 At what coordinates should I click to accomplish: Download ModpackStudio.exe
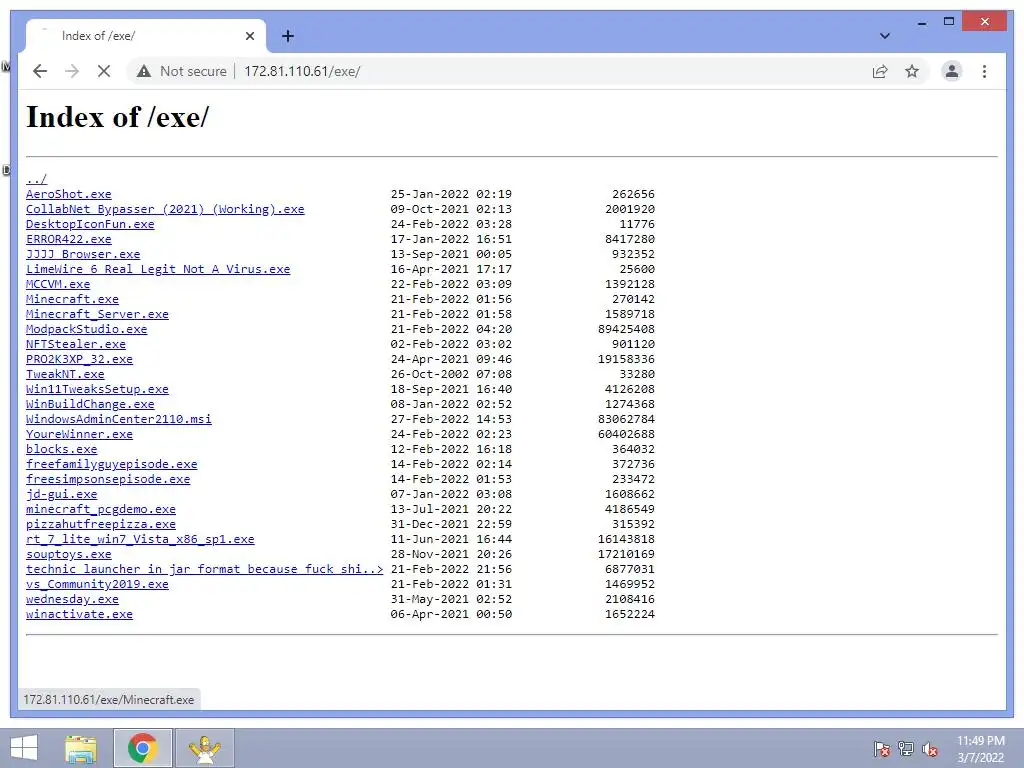[x=87, y=329]
